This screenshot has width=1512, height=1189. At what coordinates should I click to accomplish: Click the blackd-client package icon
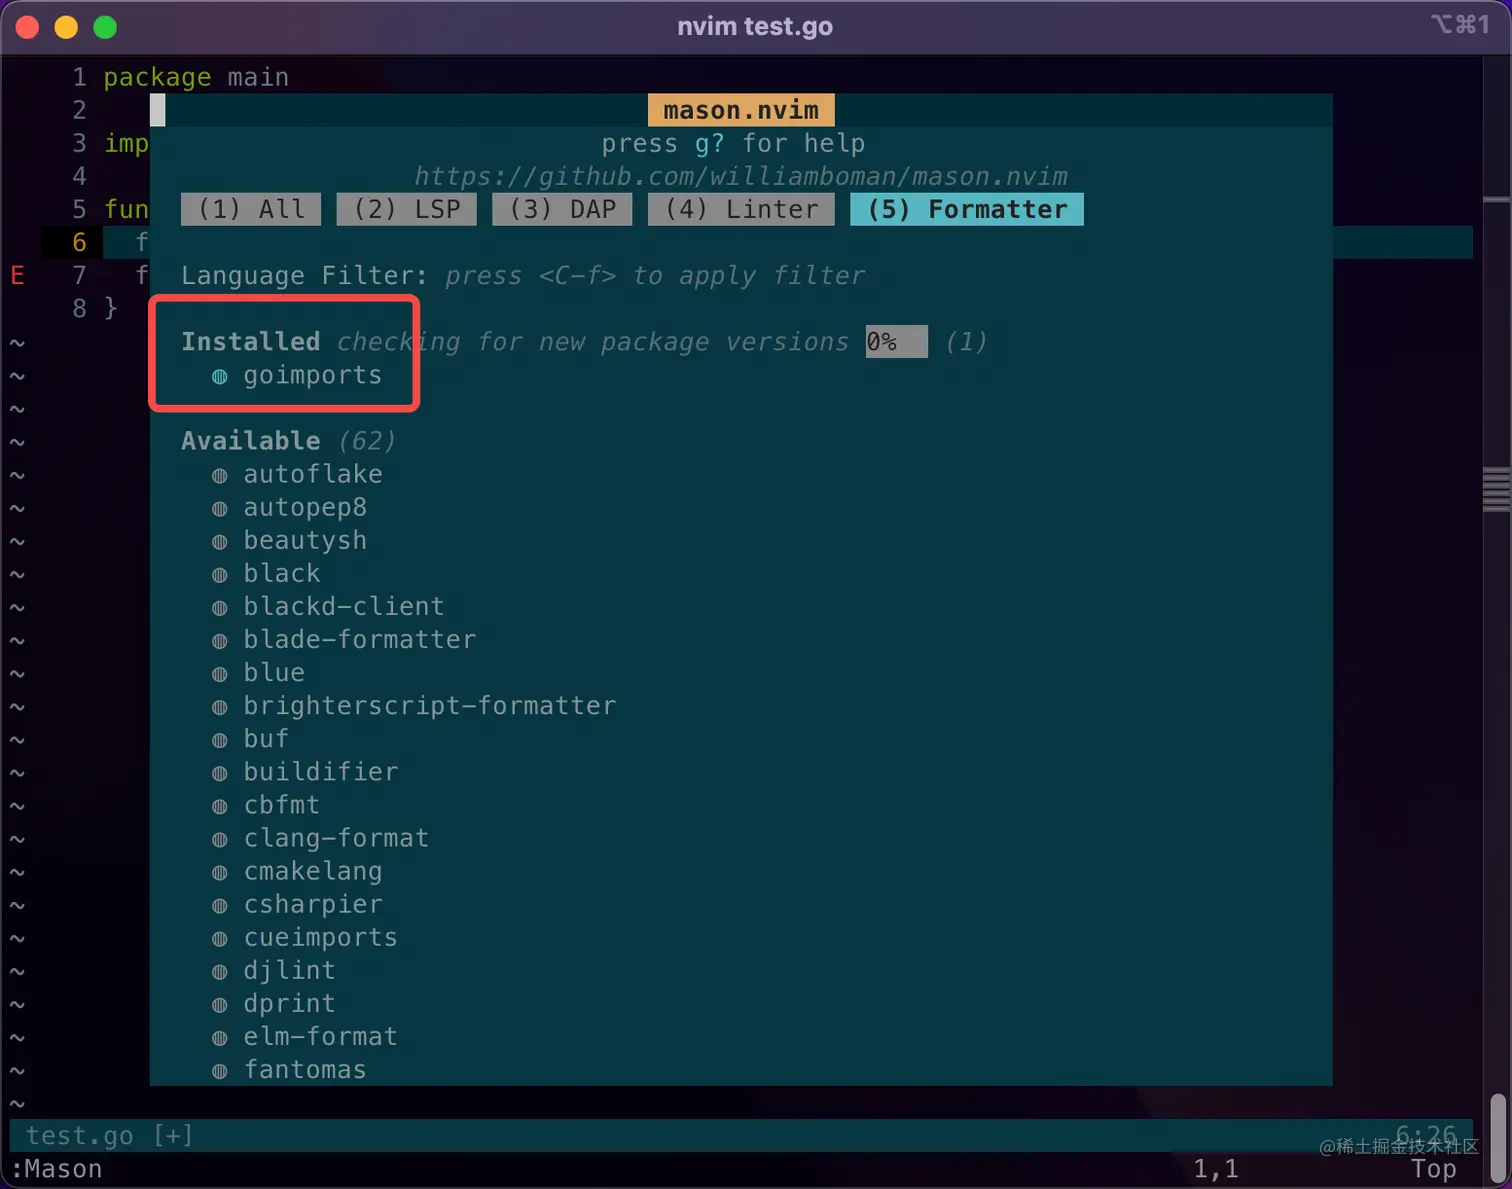tap(220, 608)
